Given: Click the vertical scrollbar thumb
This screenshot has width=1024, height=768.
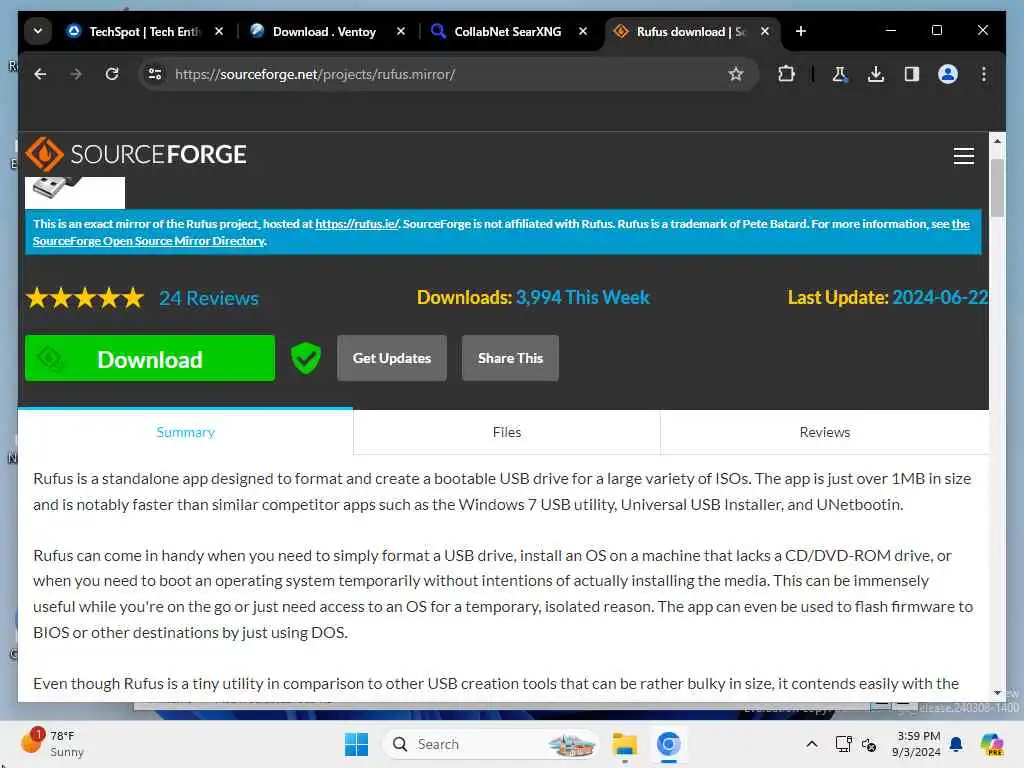Looking at the screenshot, I should (997, 187).
